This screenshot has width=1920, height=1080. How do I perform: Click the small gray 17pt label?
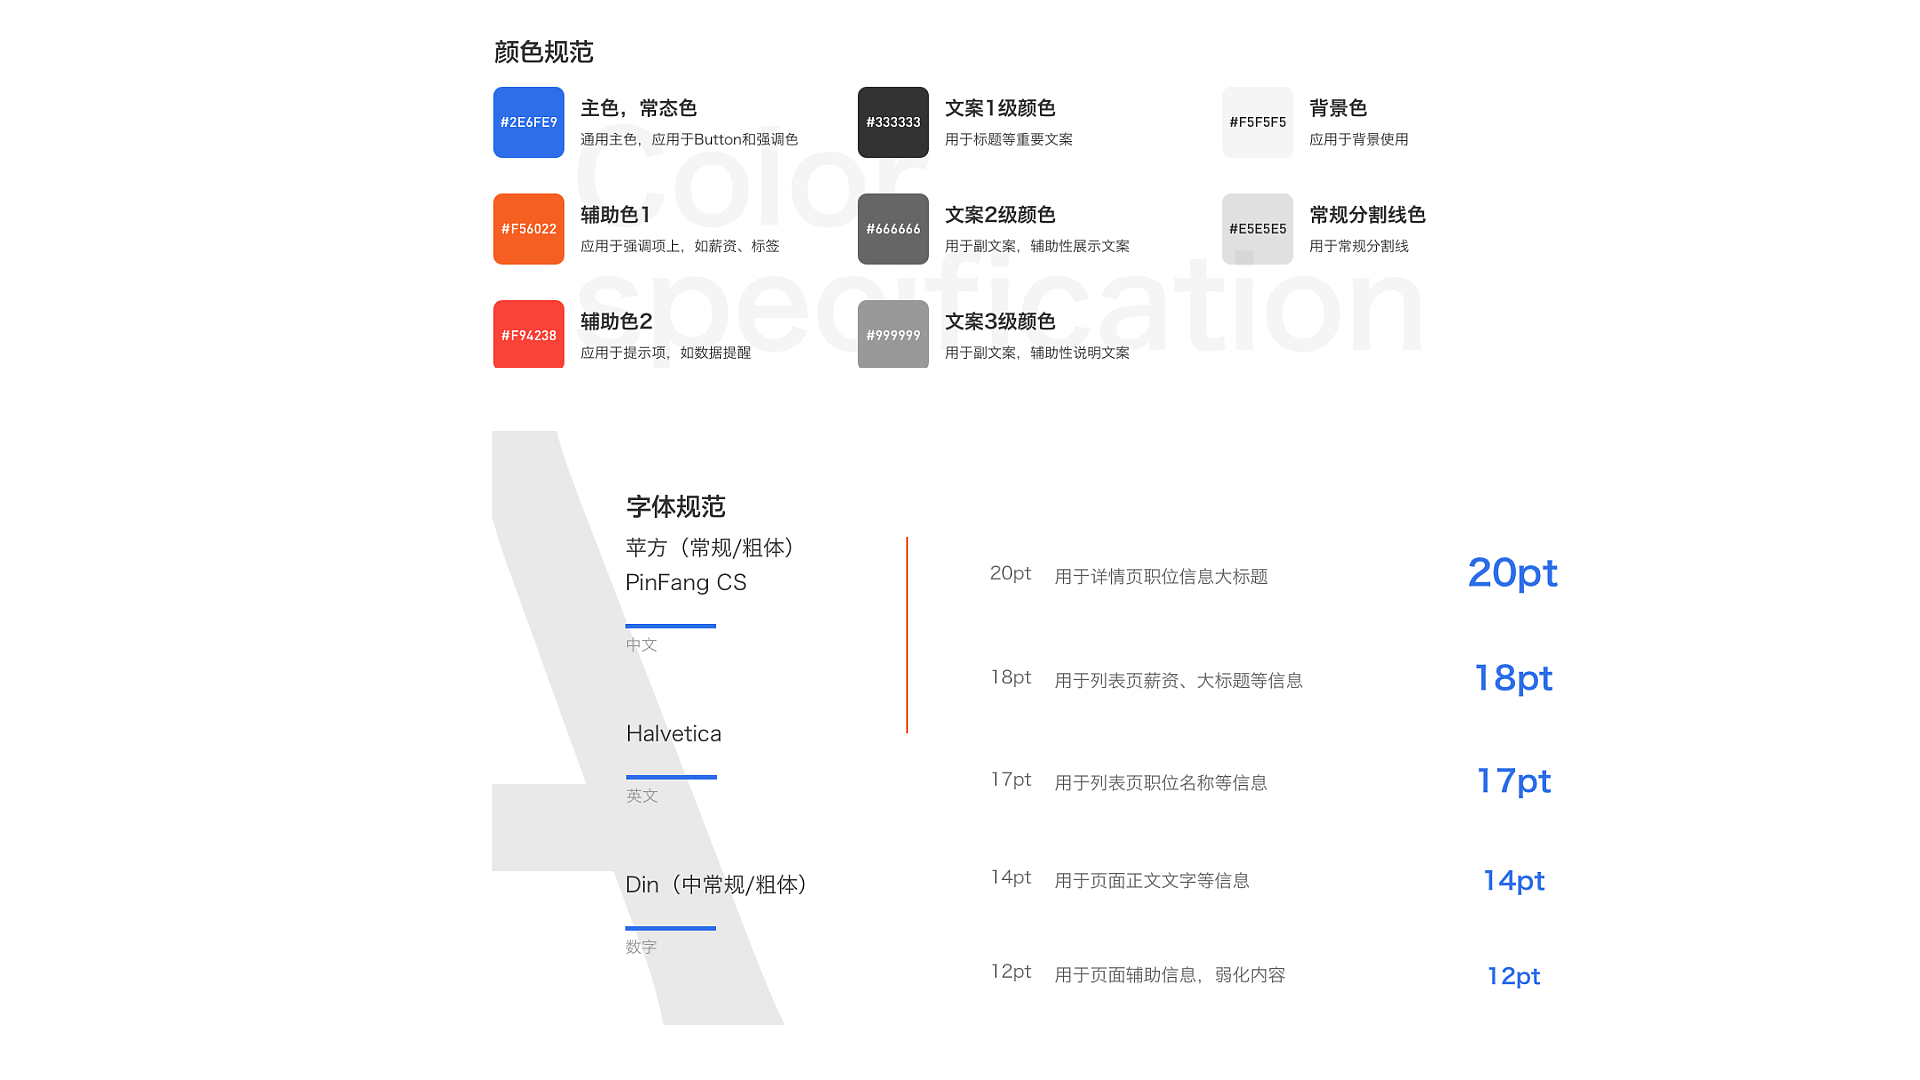(x=1010, y=780)
